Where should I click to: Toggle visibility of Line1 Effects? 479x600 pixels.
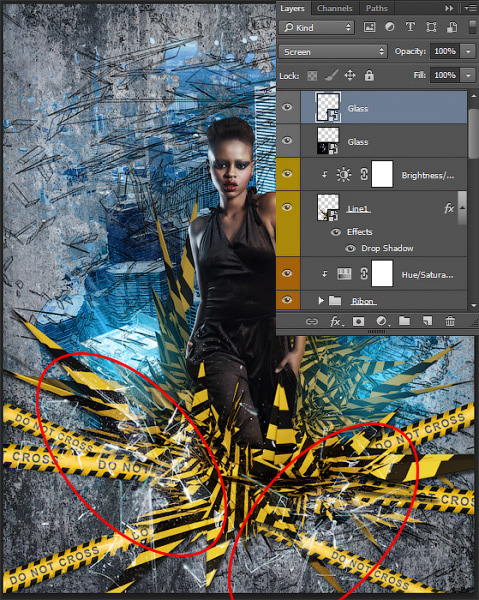[336, 232]
